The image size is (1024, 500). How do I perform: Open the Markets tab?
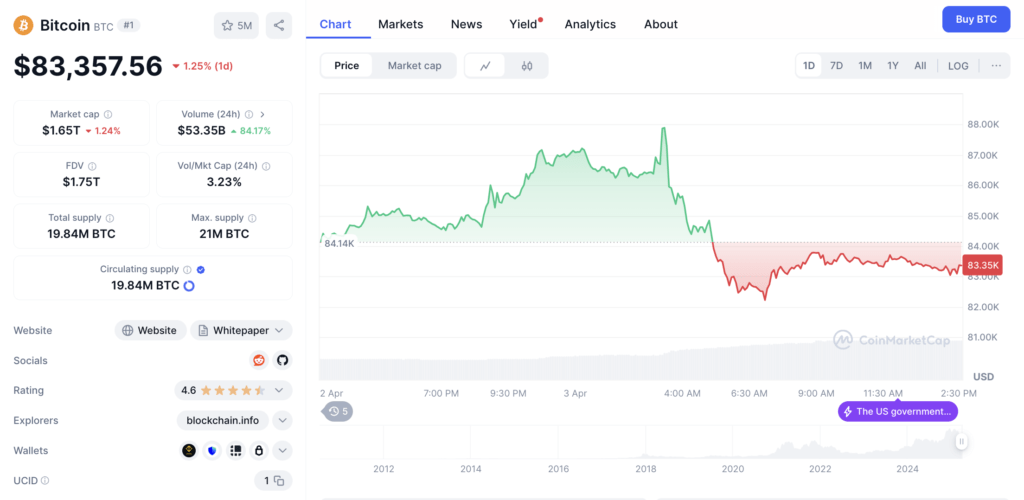(x=400, y=24)
